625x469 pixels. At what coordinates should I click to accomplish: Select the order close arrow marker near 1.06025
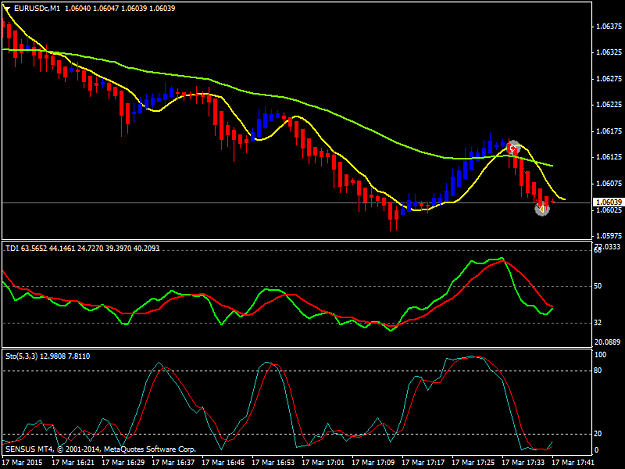542,208
